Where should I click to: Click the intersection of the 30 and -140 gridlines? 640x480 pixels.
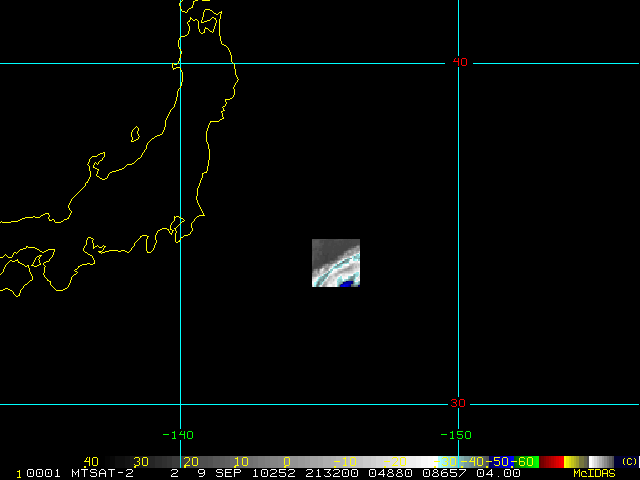(180, 405)
